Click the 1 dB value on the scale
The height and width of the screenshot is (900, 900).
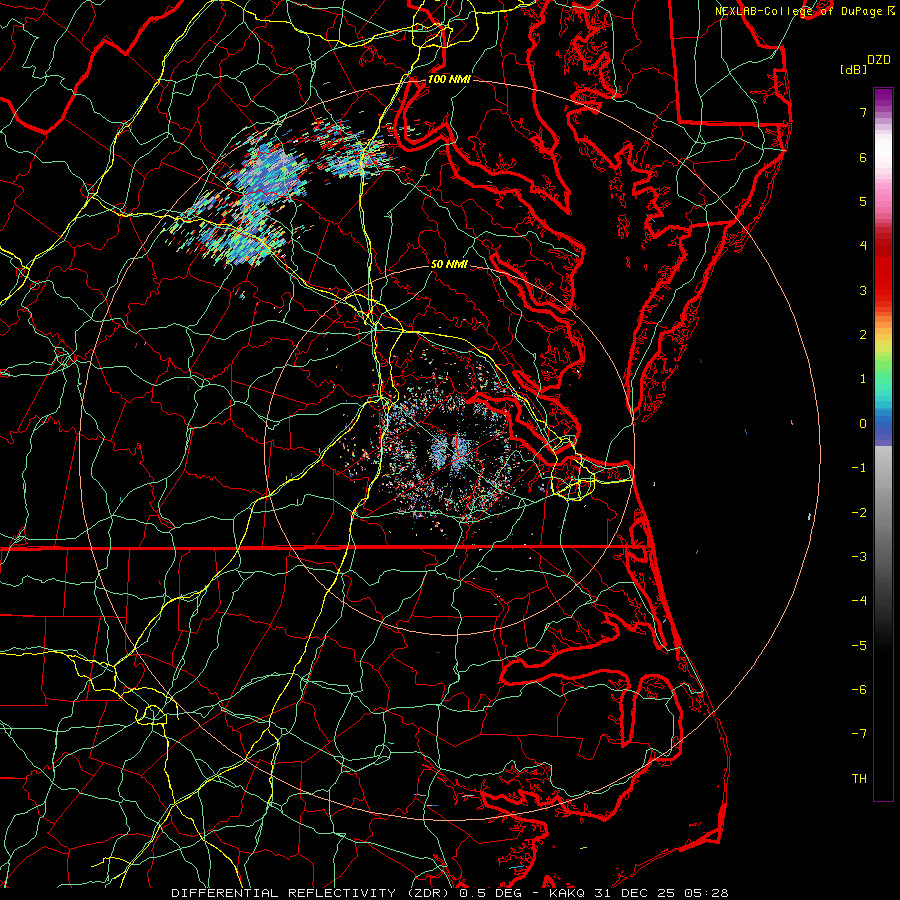863,379
